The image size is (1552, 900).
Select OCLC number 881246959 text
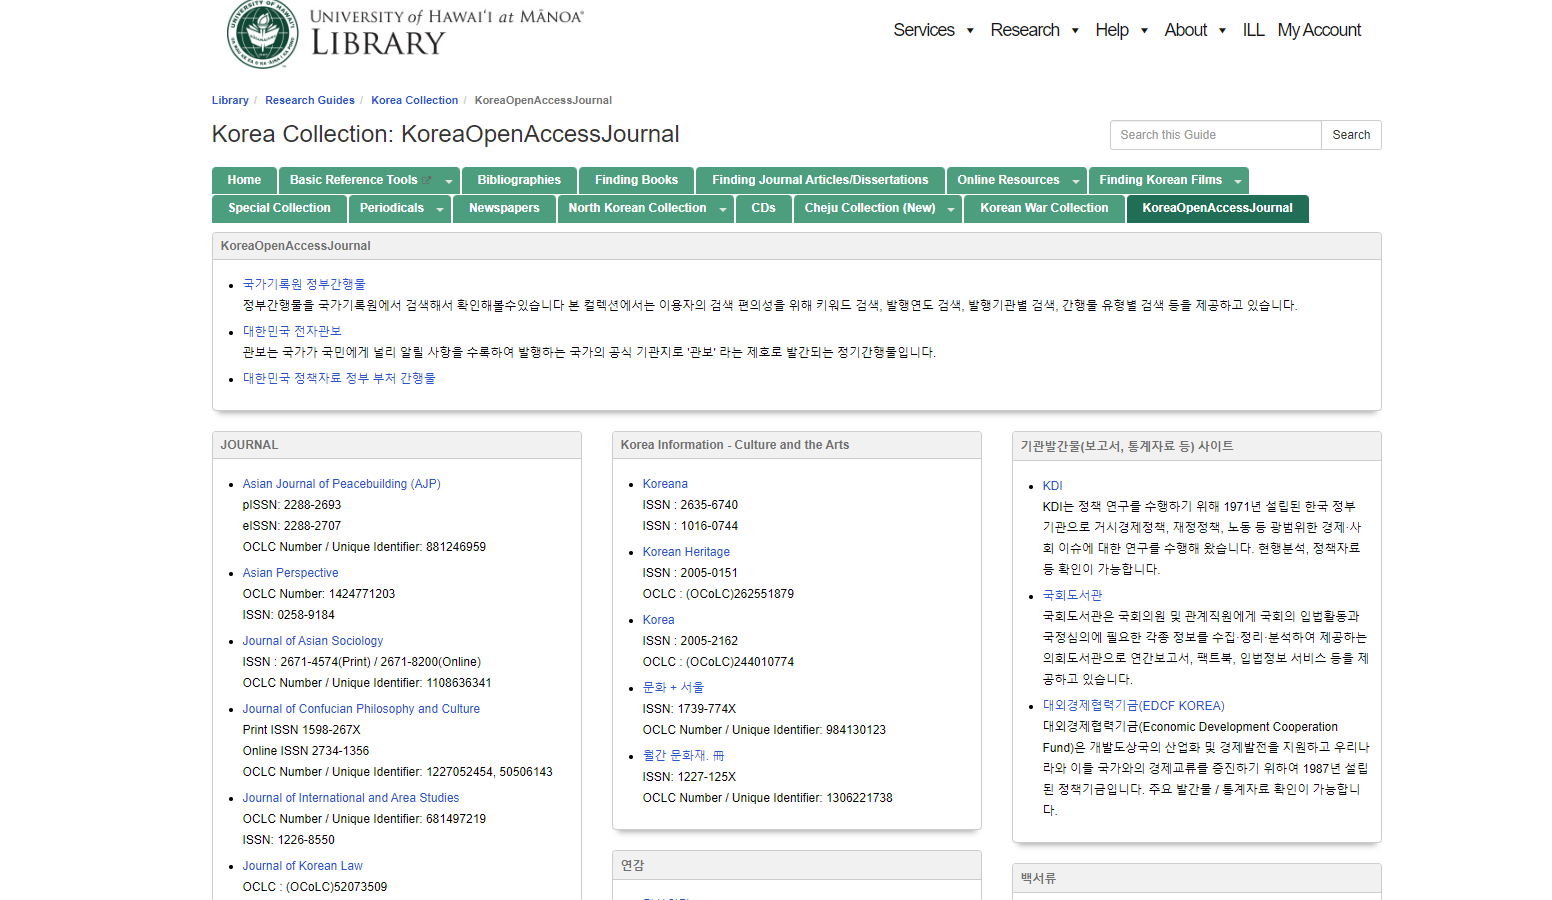(456, 547)
